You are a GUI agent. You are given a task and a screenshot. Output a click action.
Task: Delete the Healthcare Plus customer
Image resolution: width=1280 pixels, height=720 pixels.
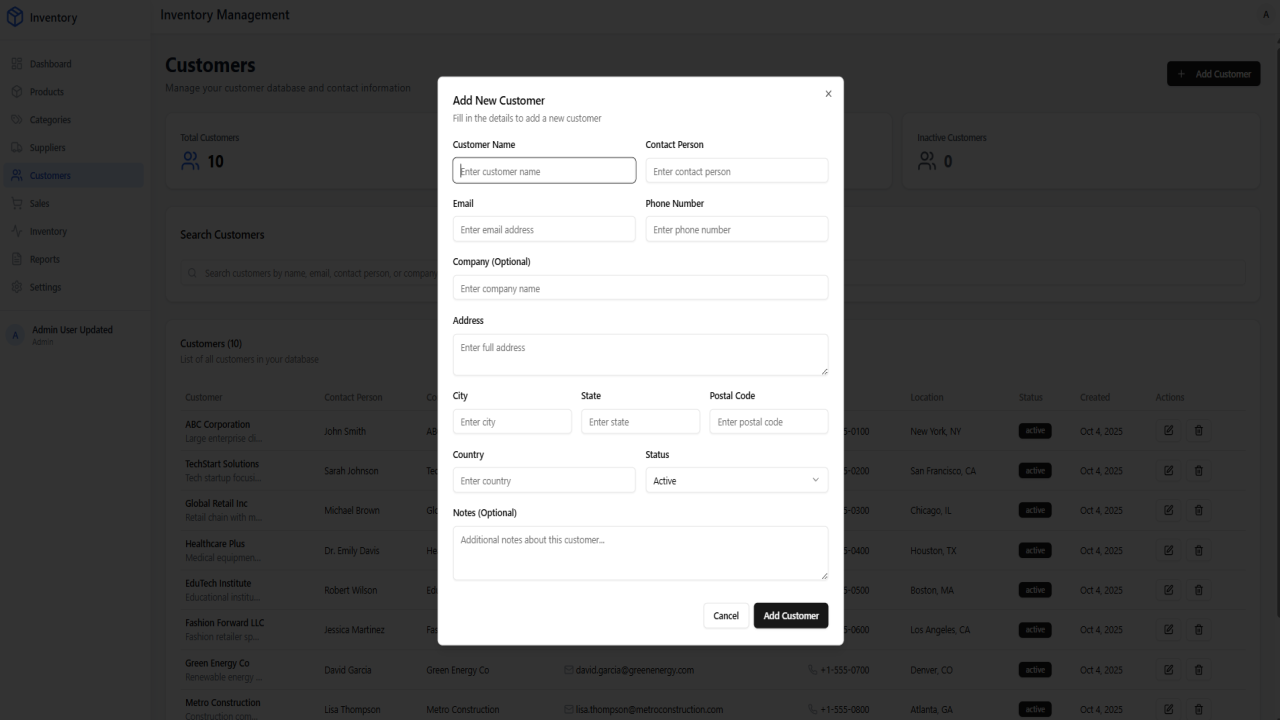pyautogui.click(x=1199, y=550)
